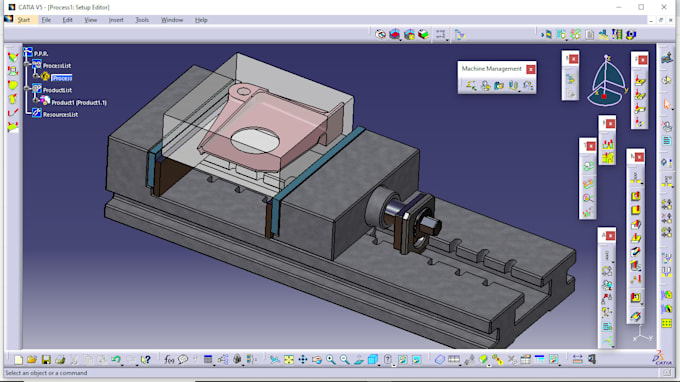Click the Zoom In icon
Screen dimensions: 680x382
coord(331,359)
